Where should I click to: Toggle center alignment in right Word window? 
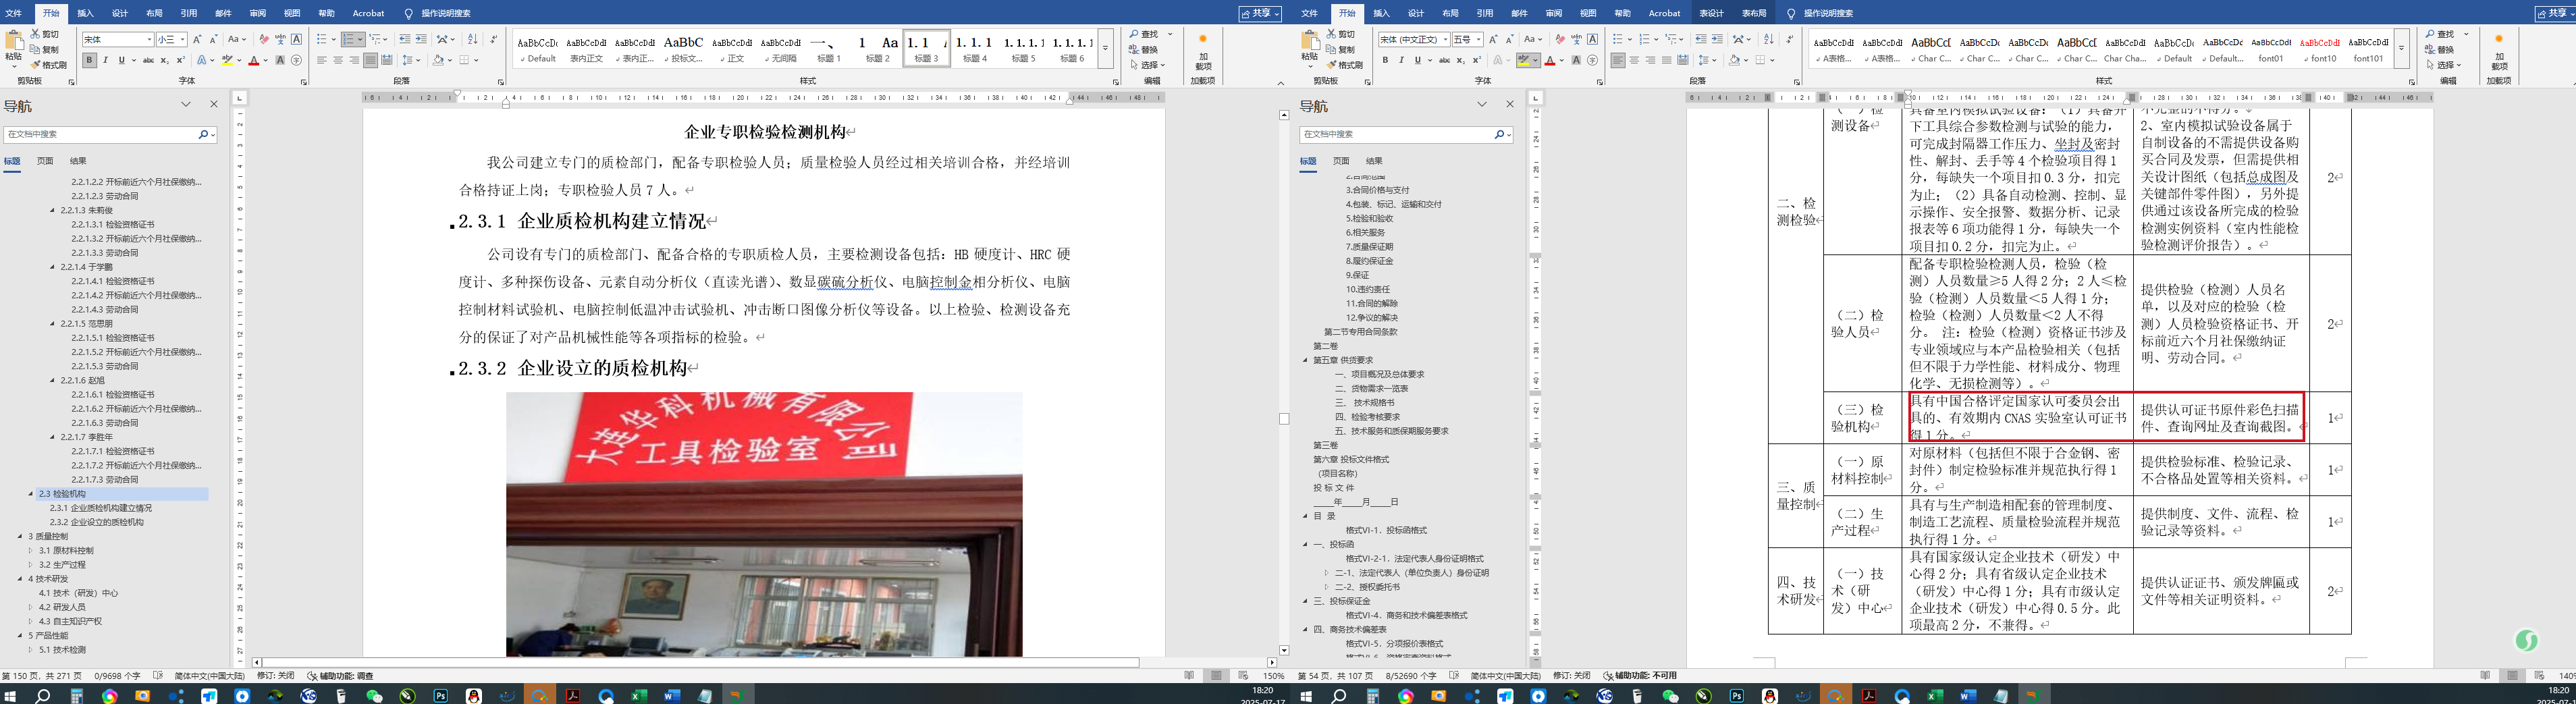(x=1634, y=61)
